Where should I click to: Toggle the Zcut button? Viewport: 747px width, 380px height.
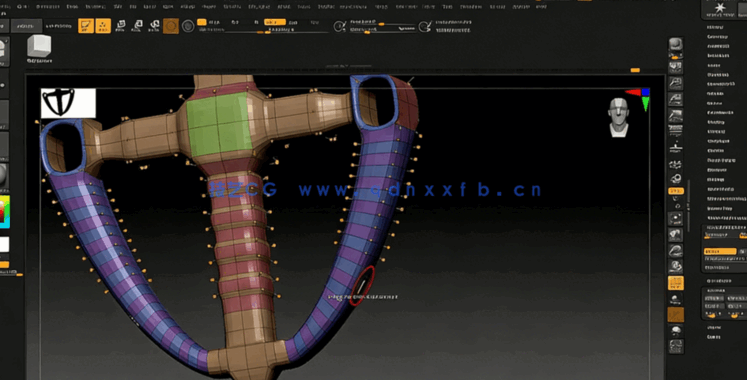click(x=314, y=22)
